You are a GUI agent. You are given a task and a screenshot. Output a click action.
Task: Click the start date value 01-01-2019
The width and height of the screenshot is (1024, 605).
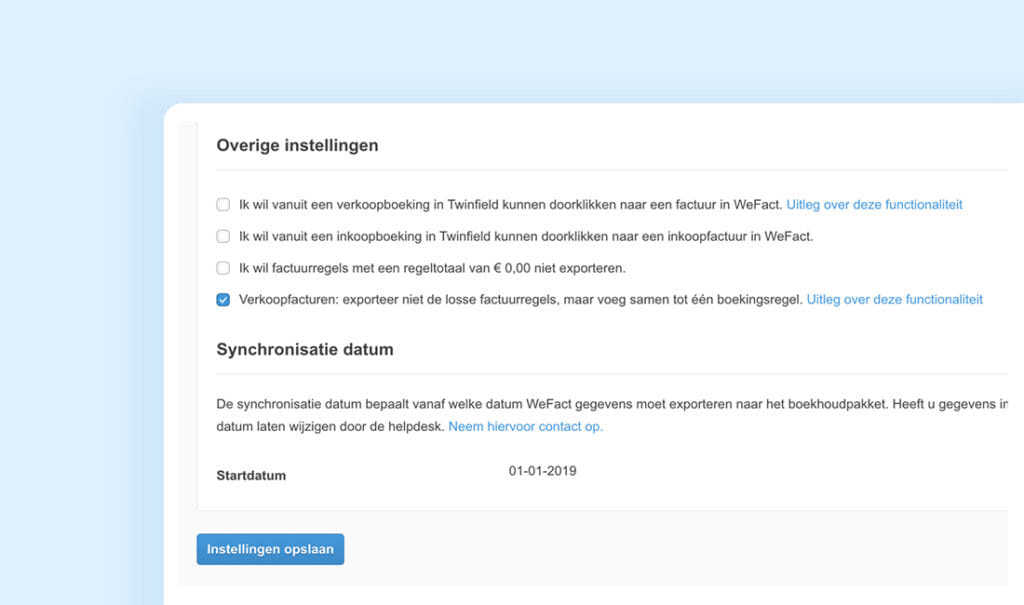pyautogui.click(x=542, y=471)
